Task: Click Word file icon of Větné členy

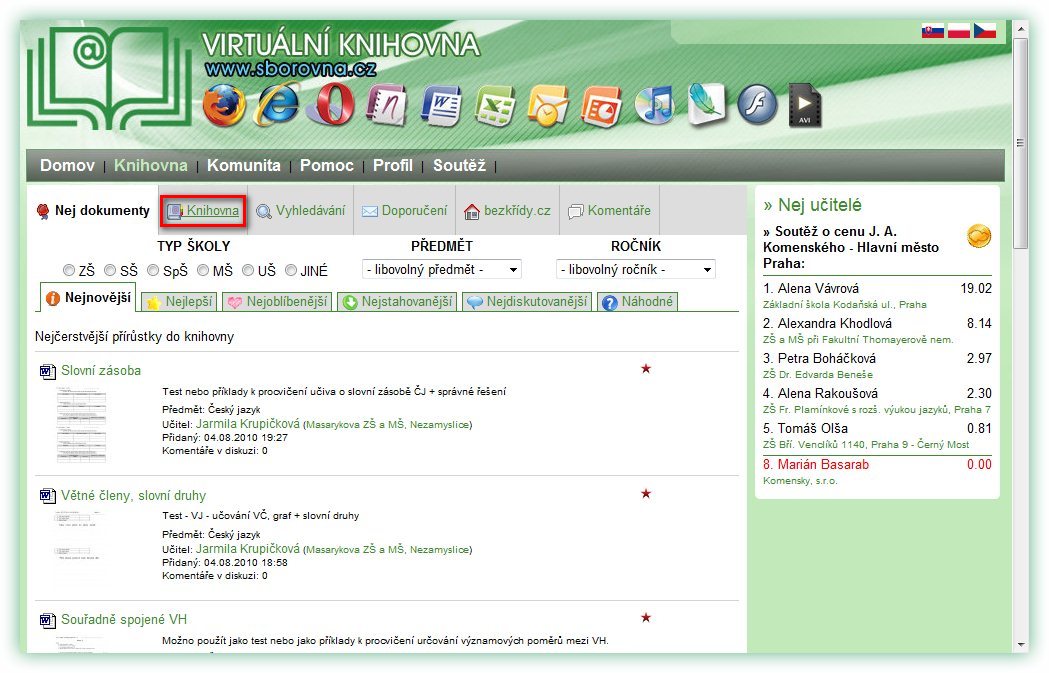Action: [x=47, y=496]
